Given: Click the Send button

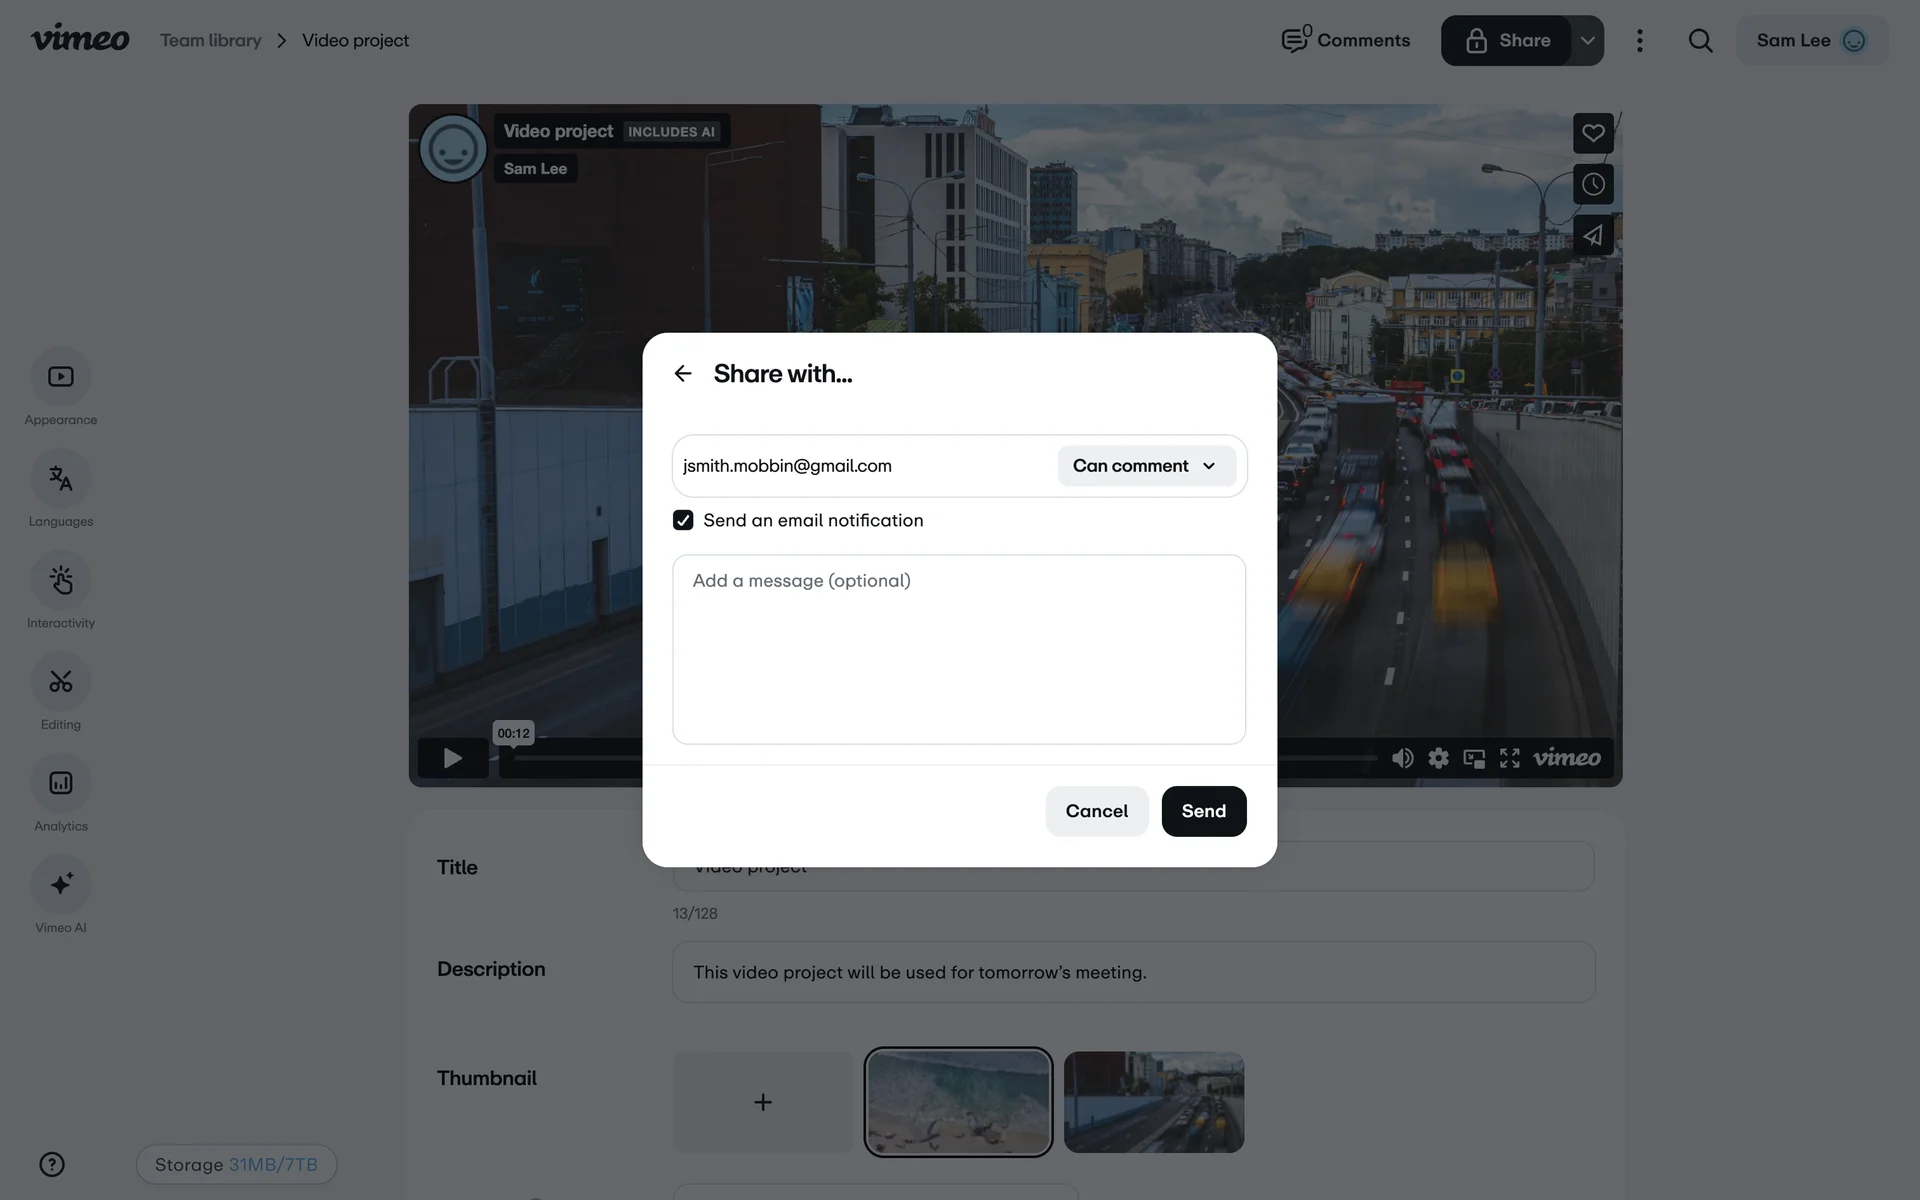Looking at the screenshot, I should (1203, 811).
